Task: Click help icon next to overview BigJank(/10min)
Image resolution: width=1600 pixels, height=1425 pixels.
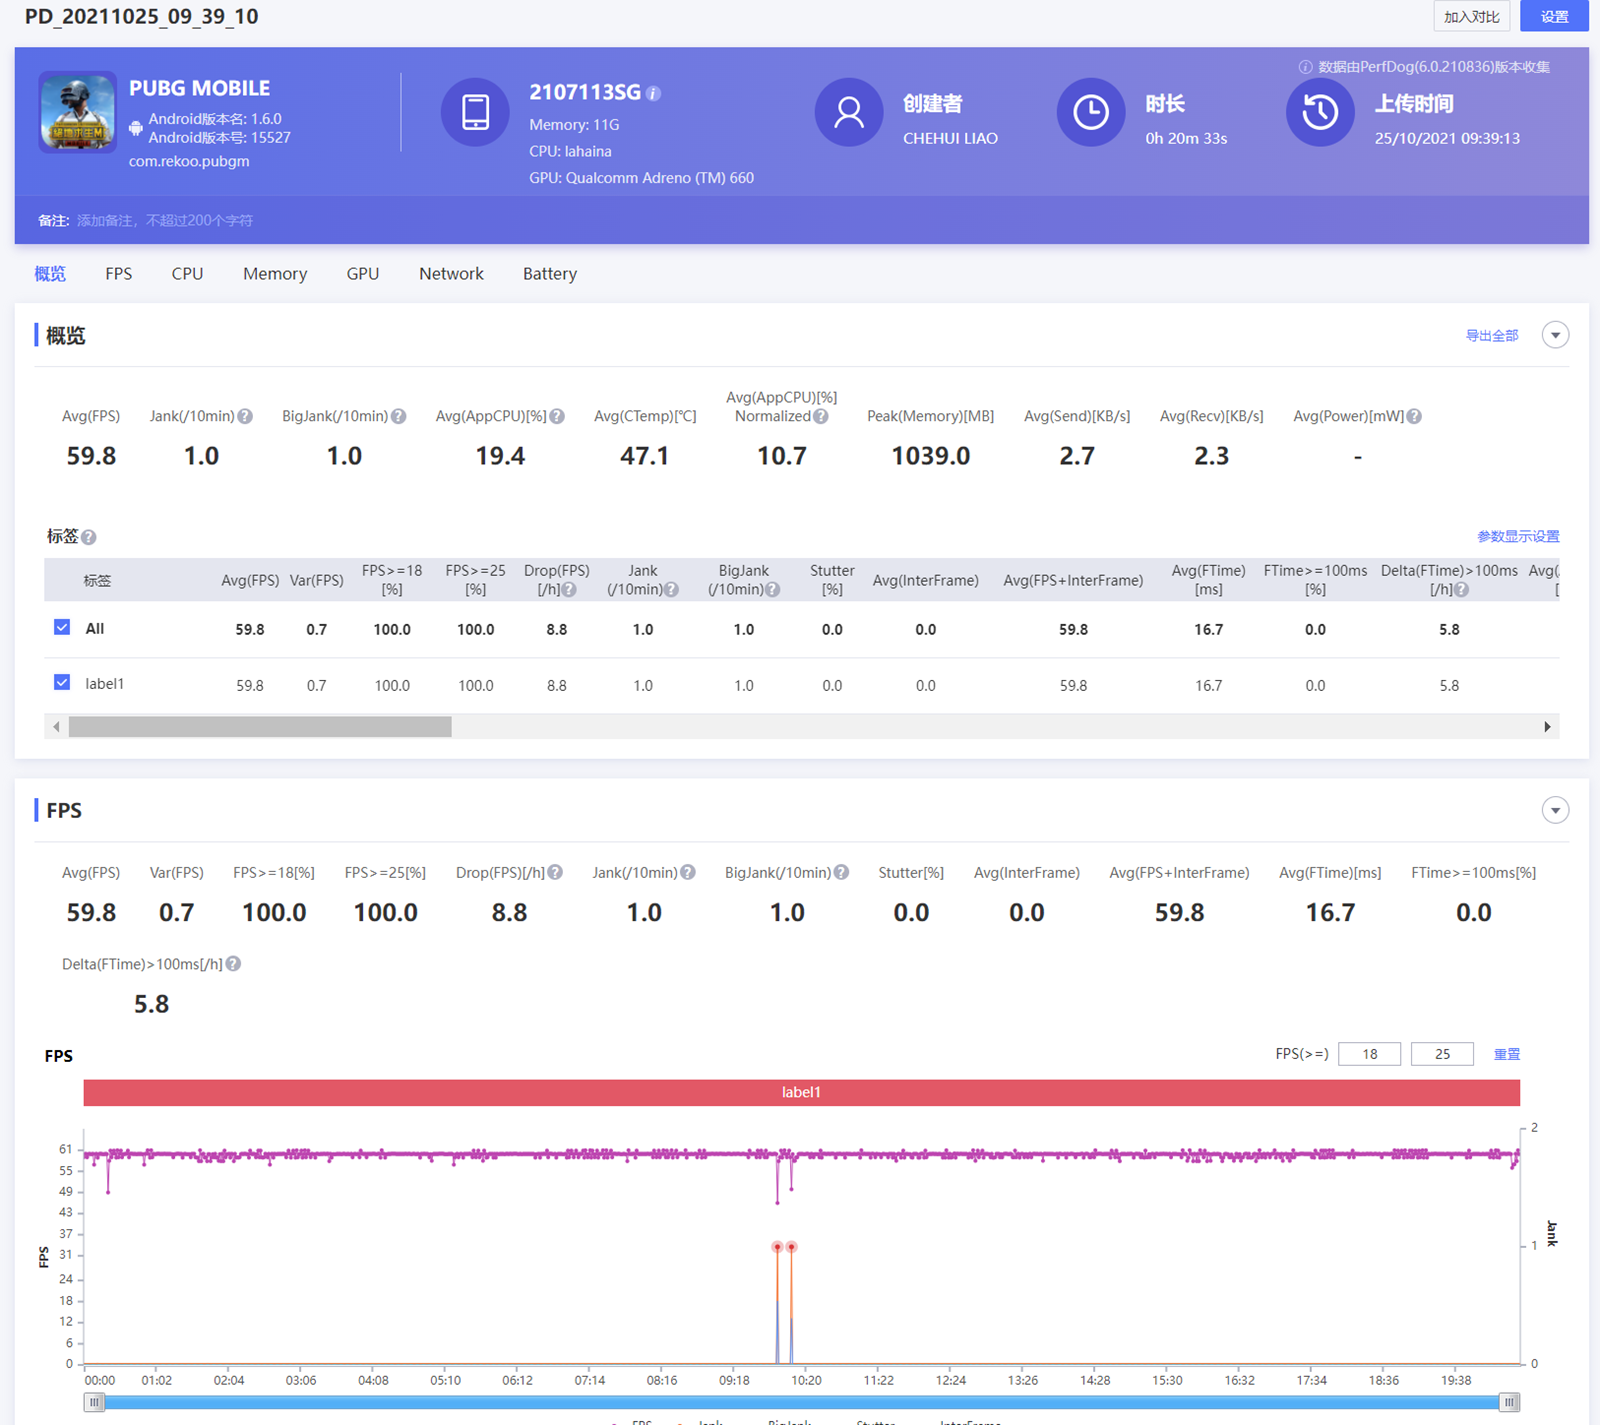Action: [x=398, y=416]
